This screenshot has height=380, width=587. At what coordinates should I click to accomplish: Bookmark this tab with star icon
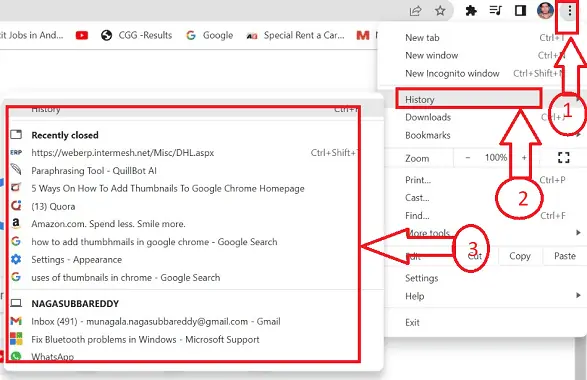click(440, 11)
